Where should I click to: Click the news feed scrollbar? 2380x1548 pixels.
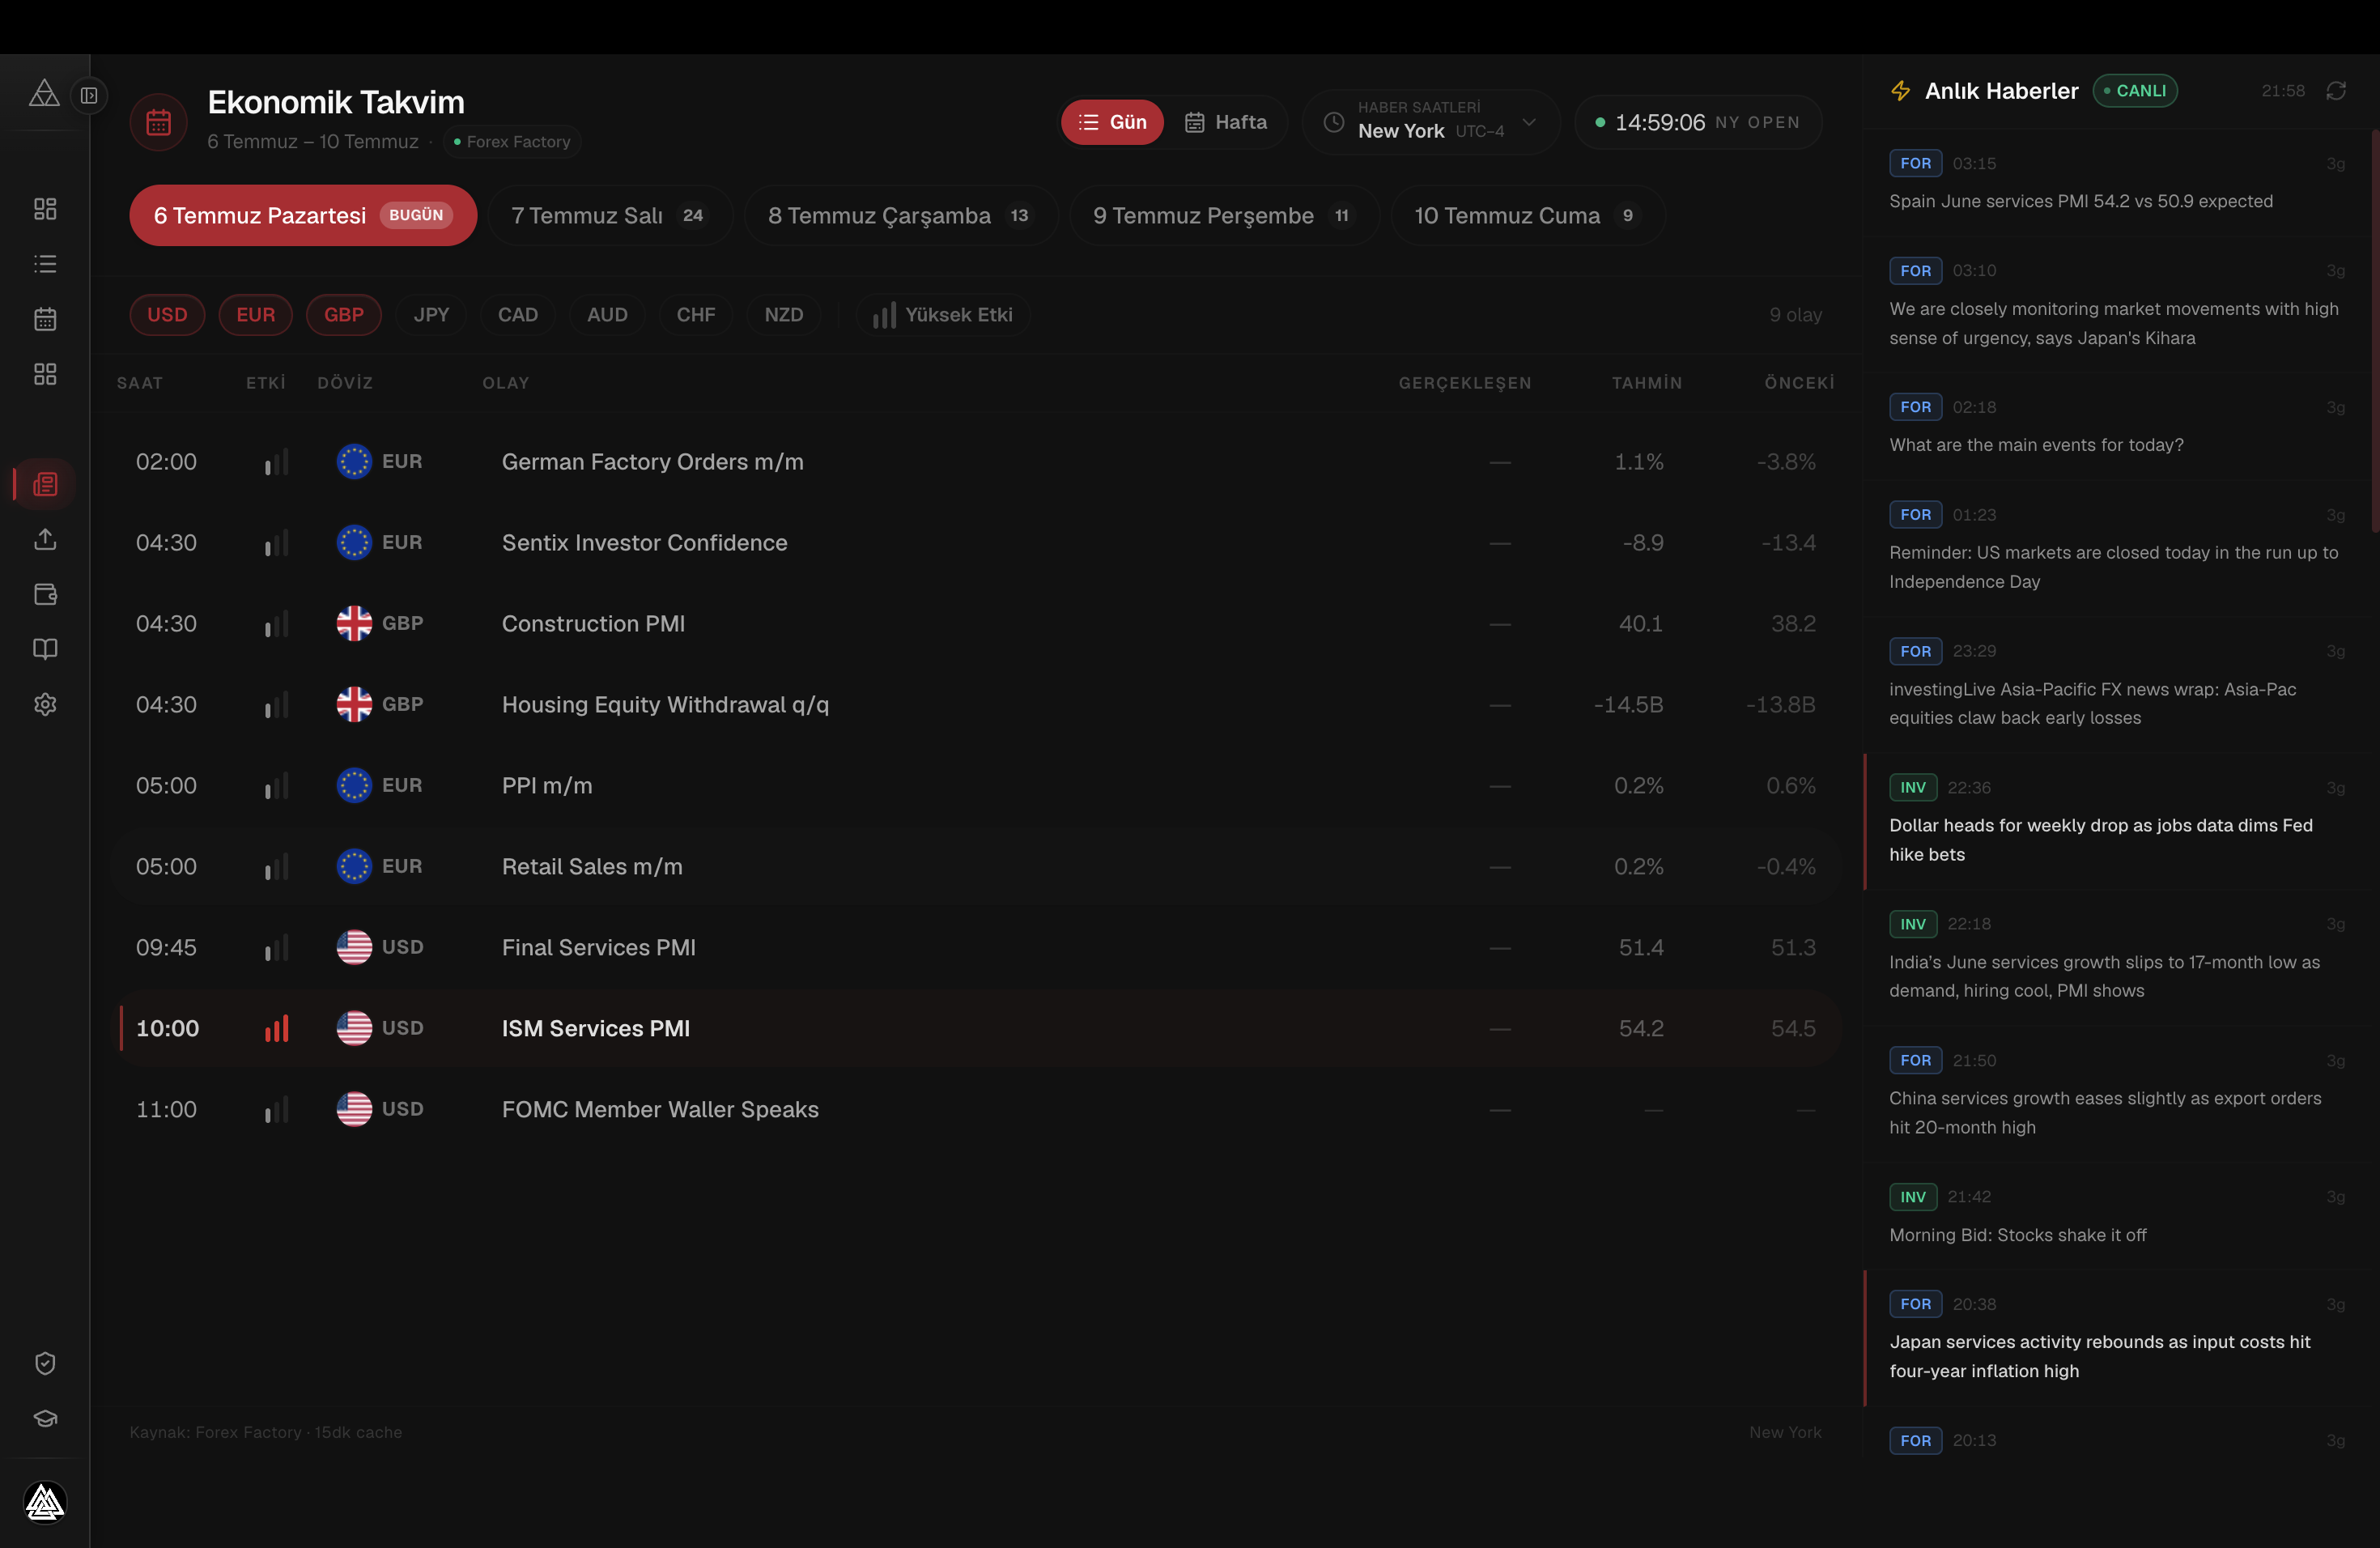[x=2375, y=330]
